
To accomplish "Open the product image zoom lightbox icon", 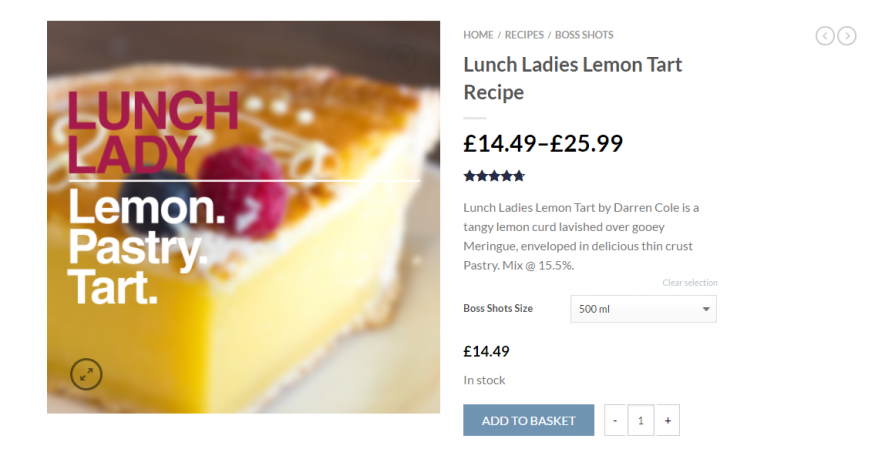I will 86,375.
